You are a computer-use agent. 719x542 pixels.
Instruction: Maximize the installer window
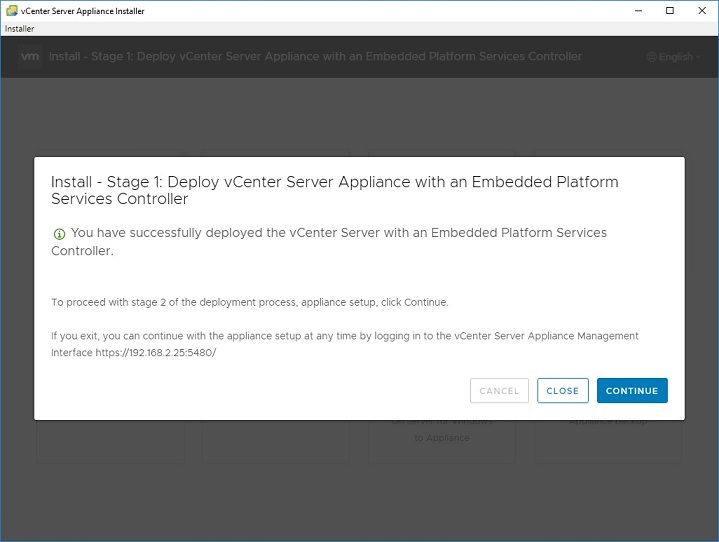[670, 11]
